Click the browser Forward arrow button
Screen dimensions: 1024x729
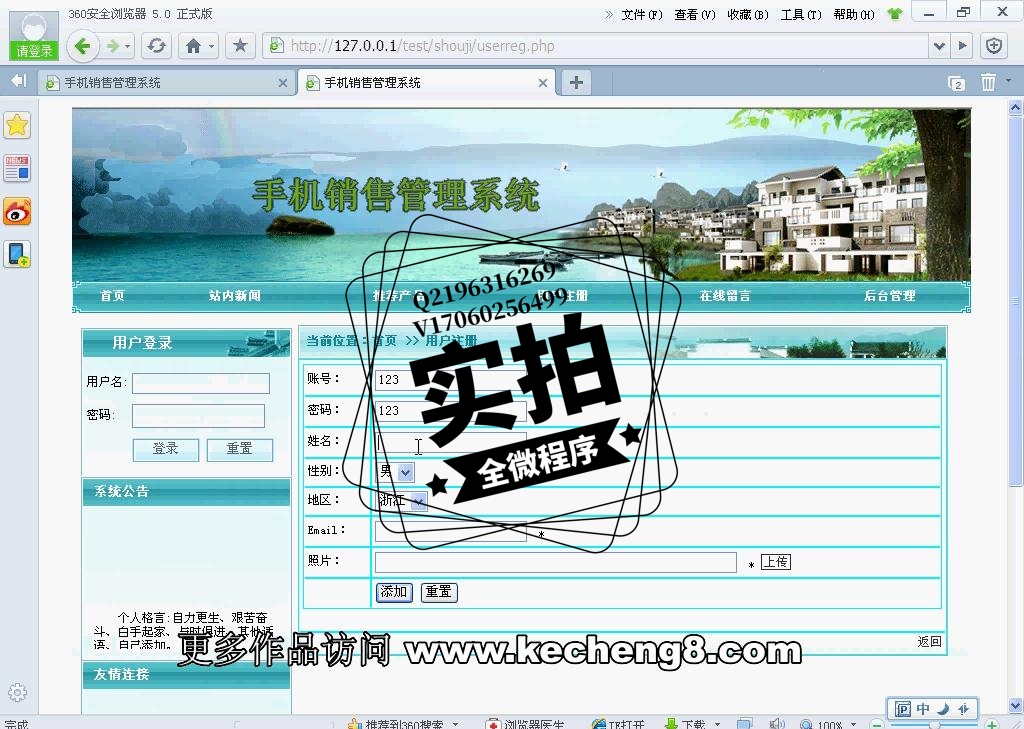[x=113, y=46]
